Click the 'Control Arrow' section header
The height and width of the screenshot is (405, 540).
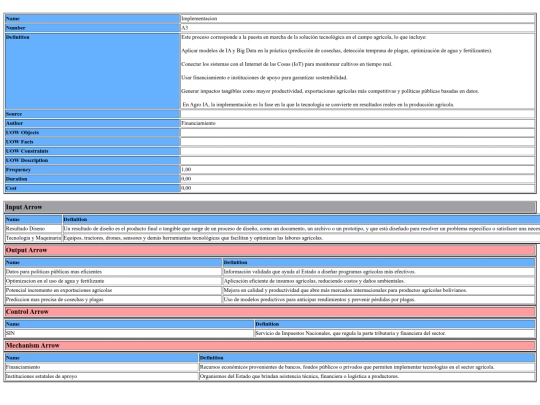point(270,312)
